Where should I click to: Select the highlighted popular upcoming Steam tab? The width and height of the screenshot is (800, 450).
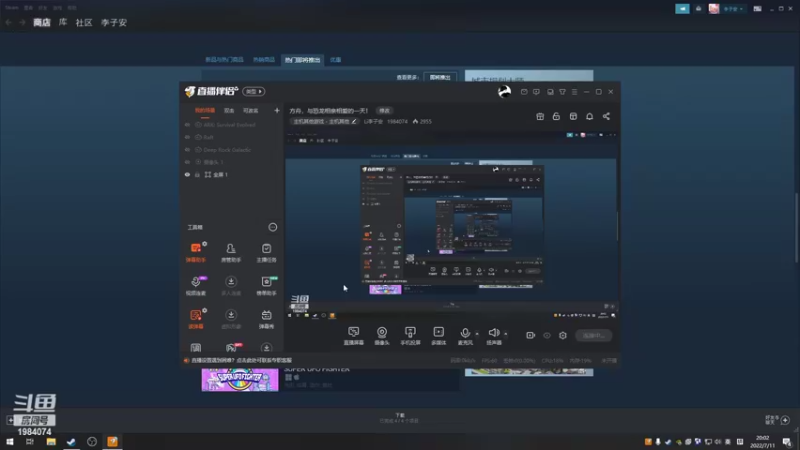click(302, 60)
